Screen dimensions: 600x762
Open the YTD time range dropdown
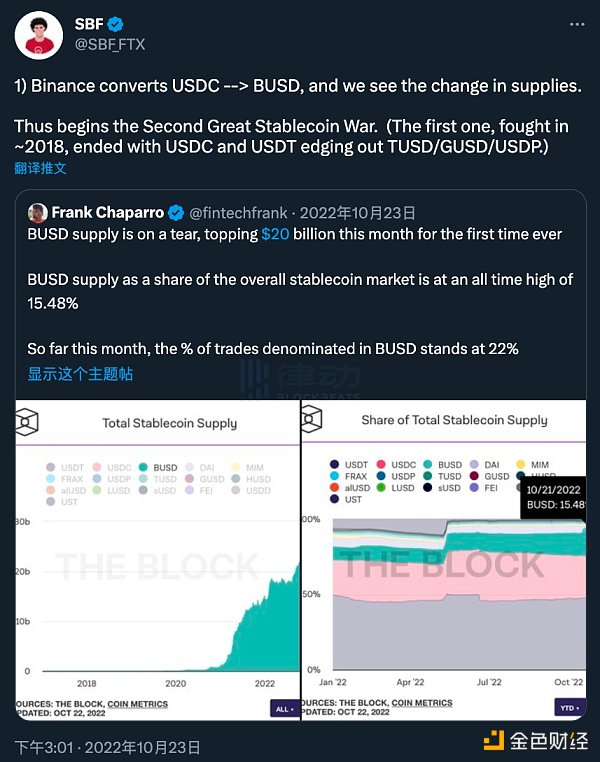coord(569,707)
